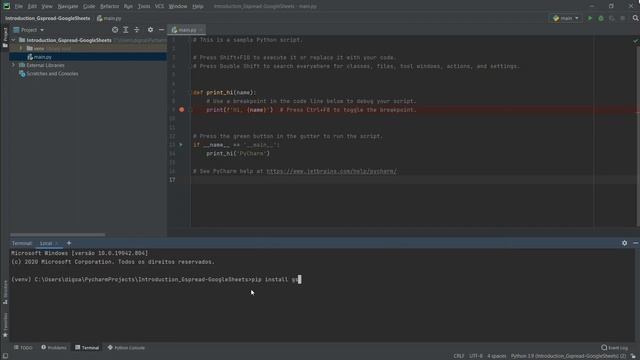
Task: Open Search Everywhere magnifier icon
Action: (636, 18)
